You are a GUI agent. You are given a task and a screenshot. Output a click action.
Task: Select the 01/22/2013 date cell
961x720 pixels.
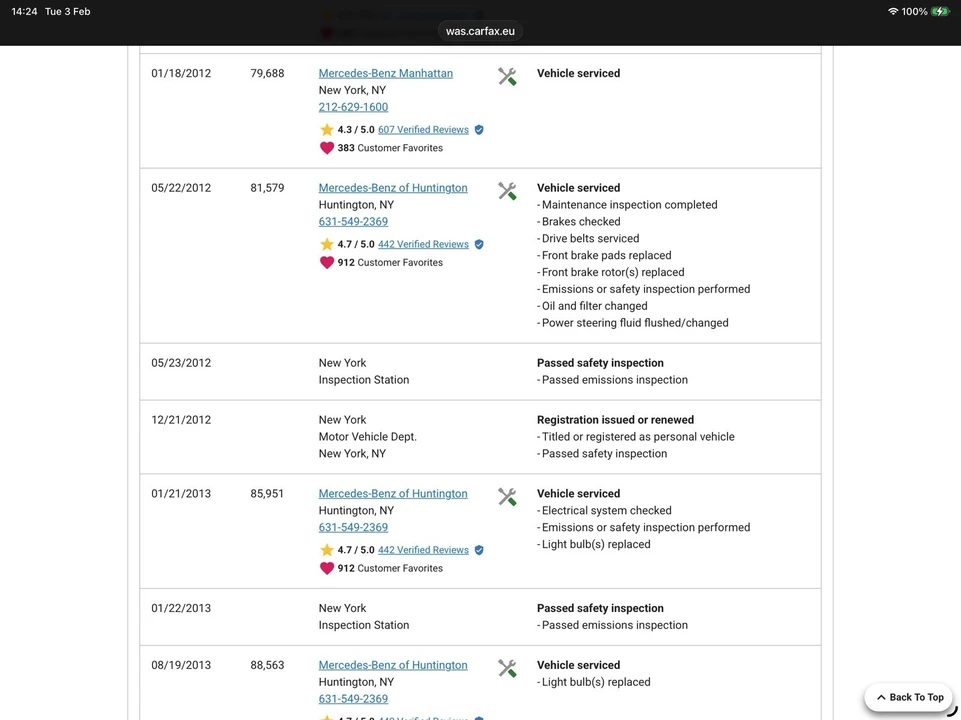pyautogui.click(x=181, y=608)
